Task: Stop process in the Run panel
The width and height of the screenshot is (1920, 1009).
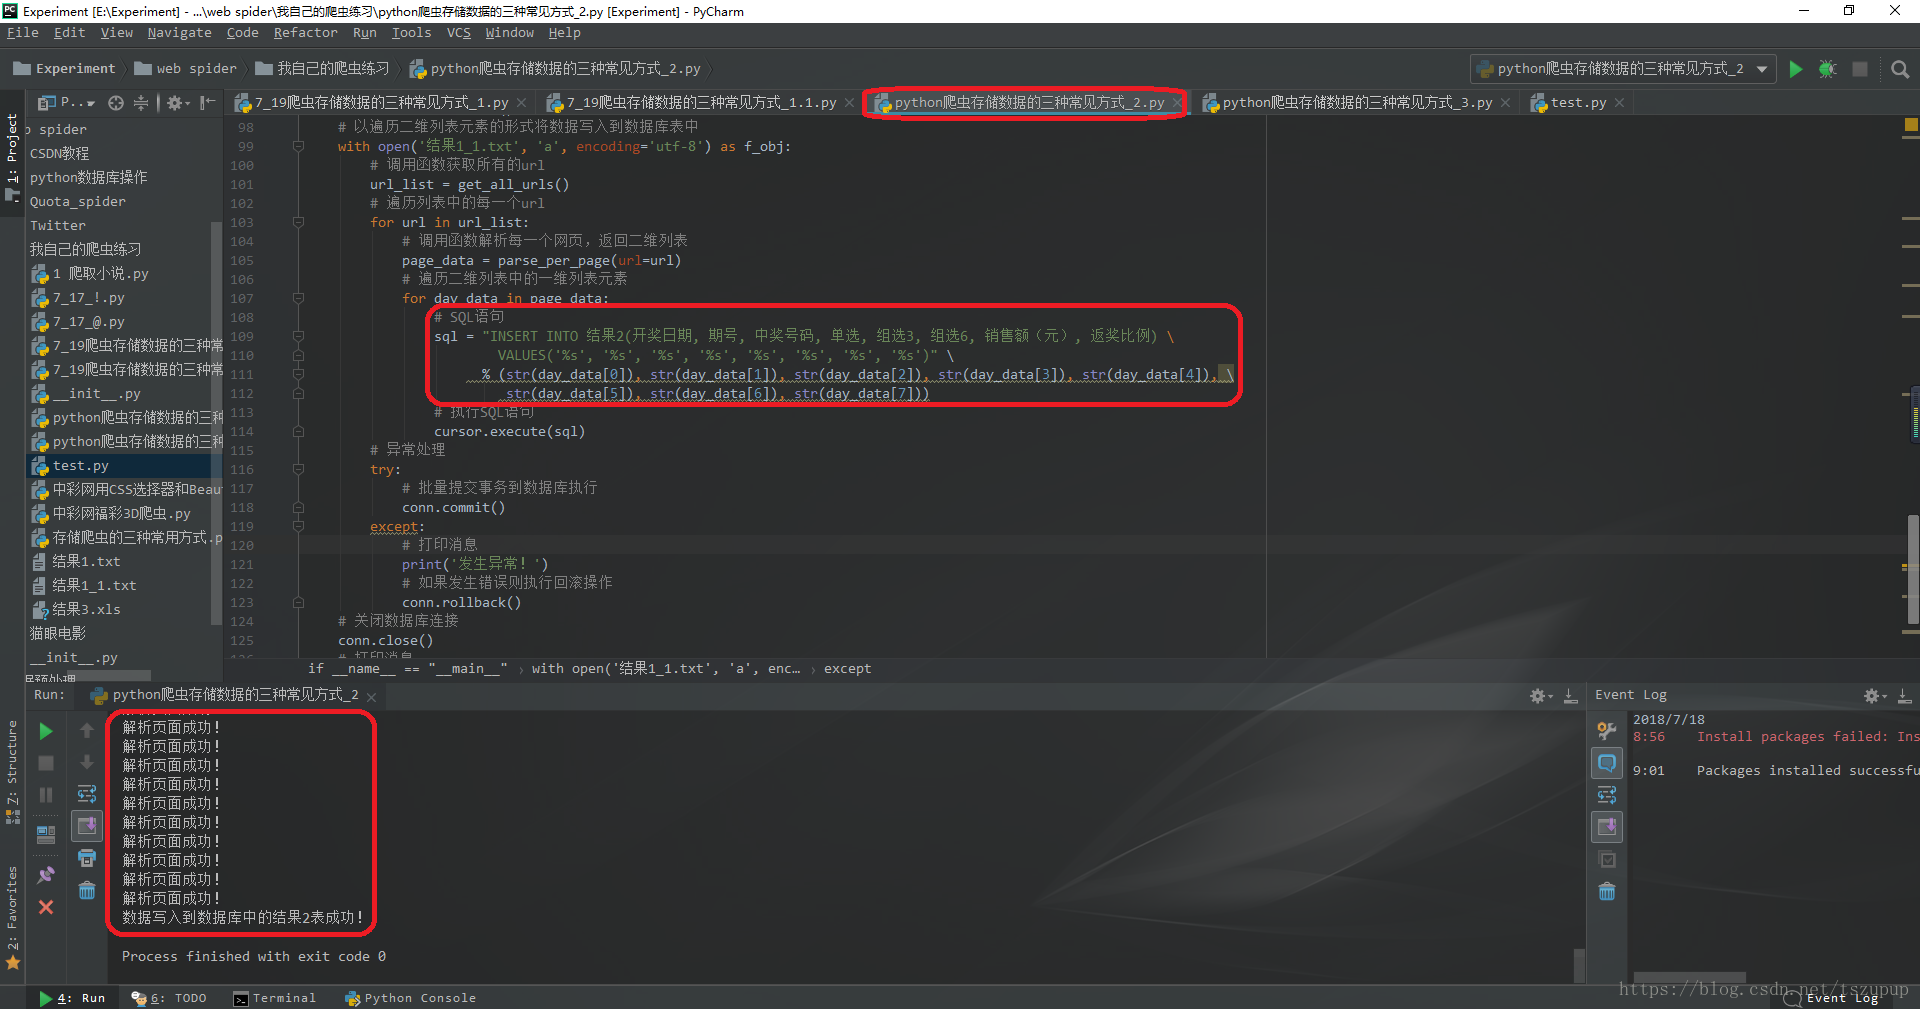Action: pyautogui.click(x=46, y=763)
